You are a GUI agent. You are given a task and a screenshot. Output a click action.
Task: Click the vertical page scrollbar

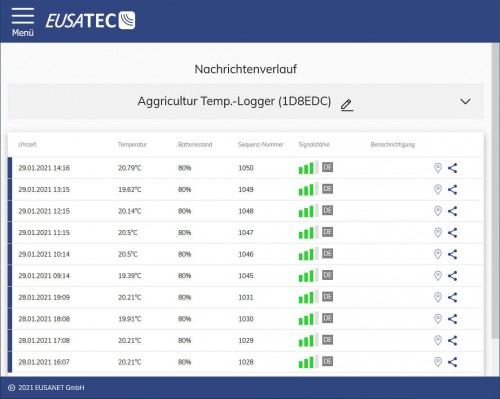pyautogui.click(x=496, y=190)
